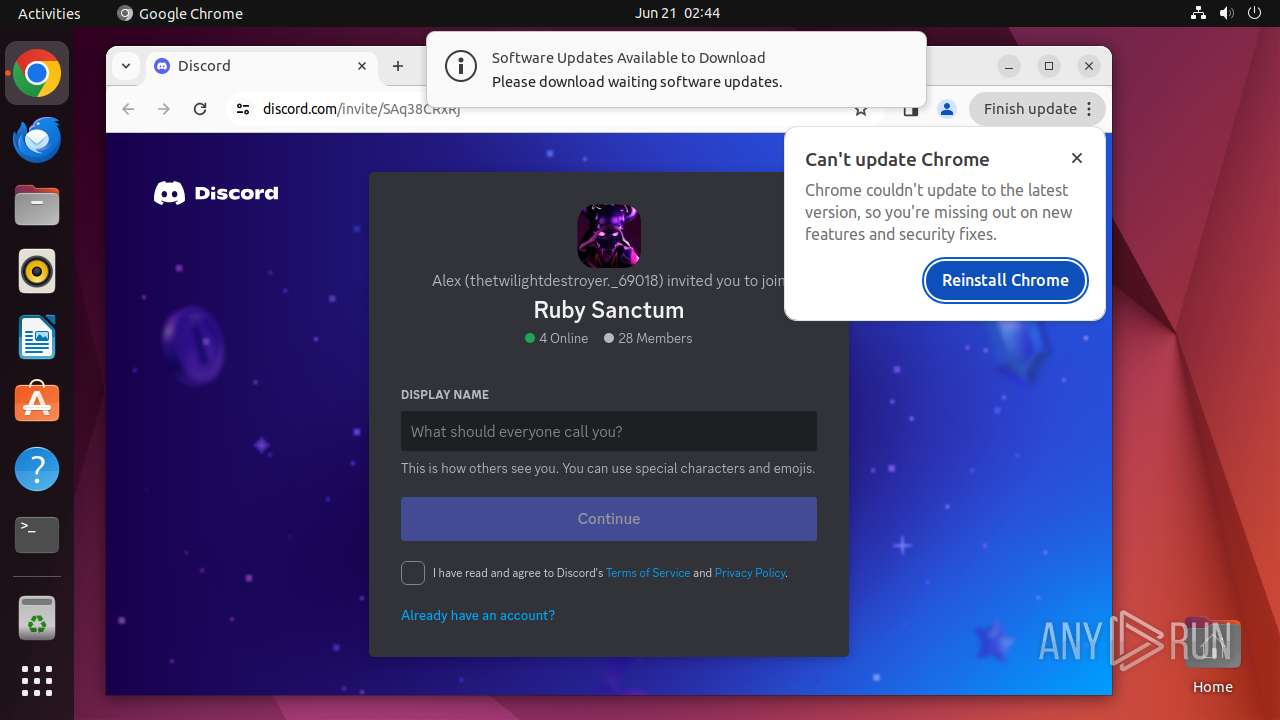Open Google Chrome from the dock
This screenshot has width=1280, height=720.
pyautogui.click(x=37, y=73)
